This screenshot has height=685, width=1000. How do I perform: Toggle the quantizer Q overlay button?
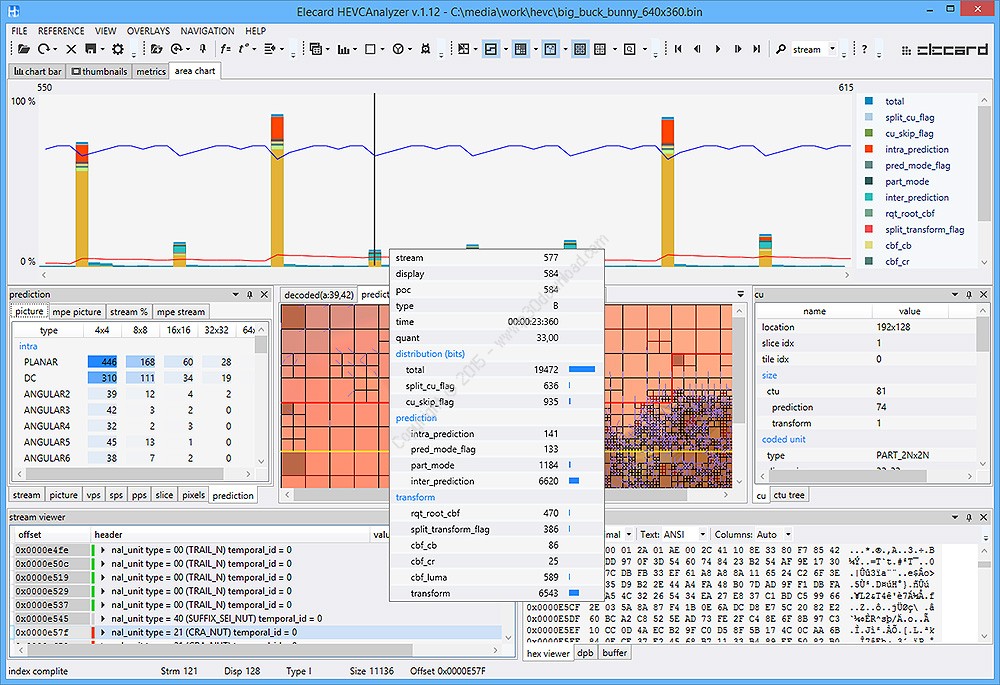(629, 49)
